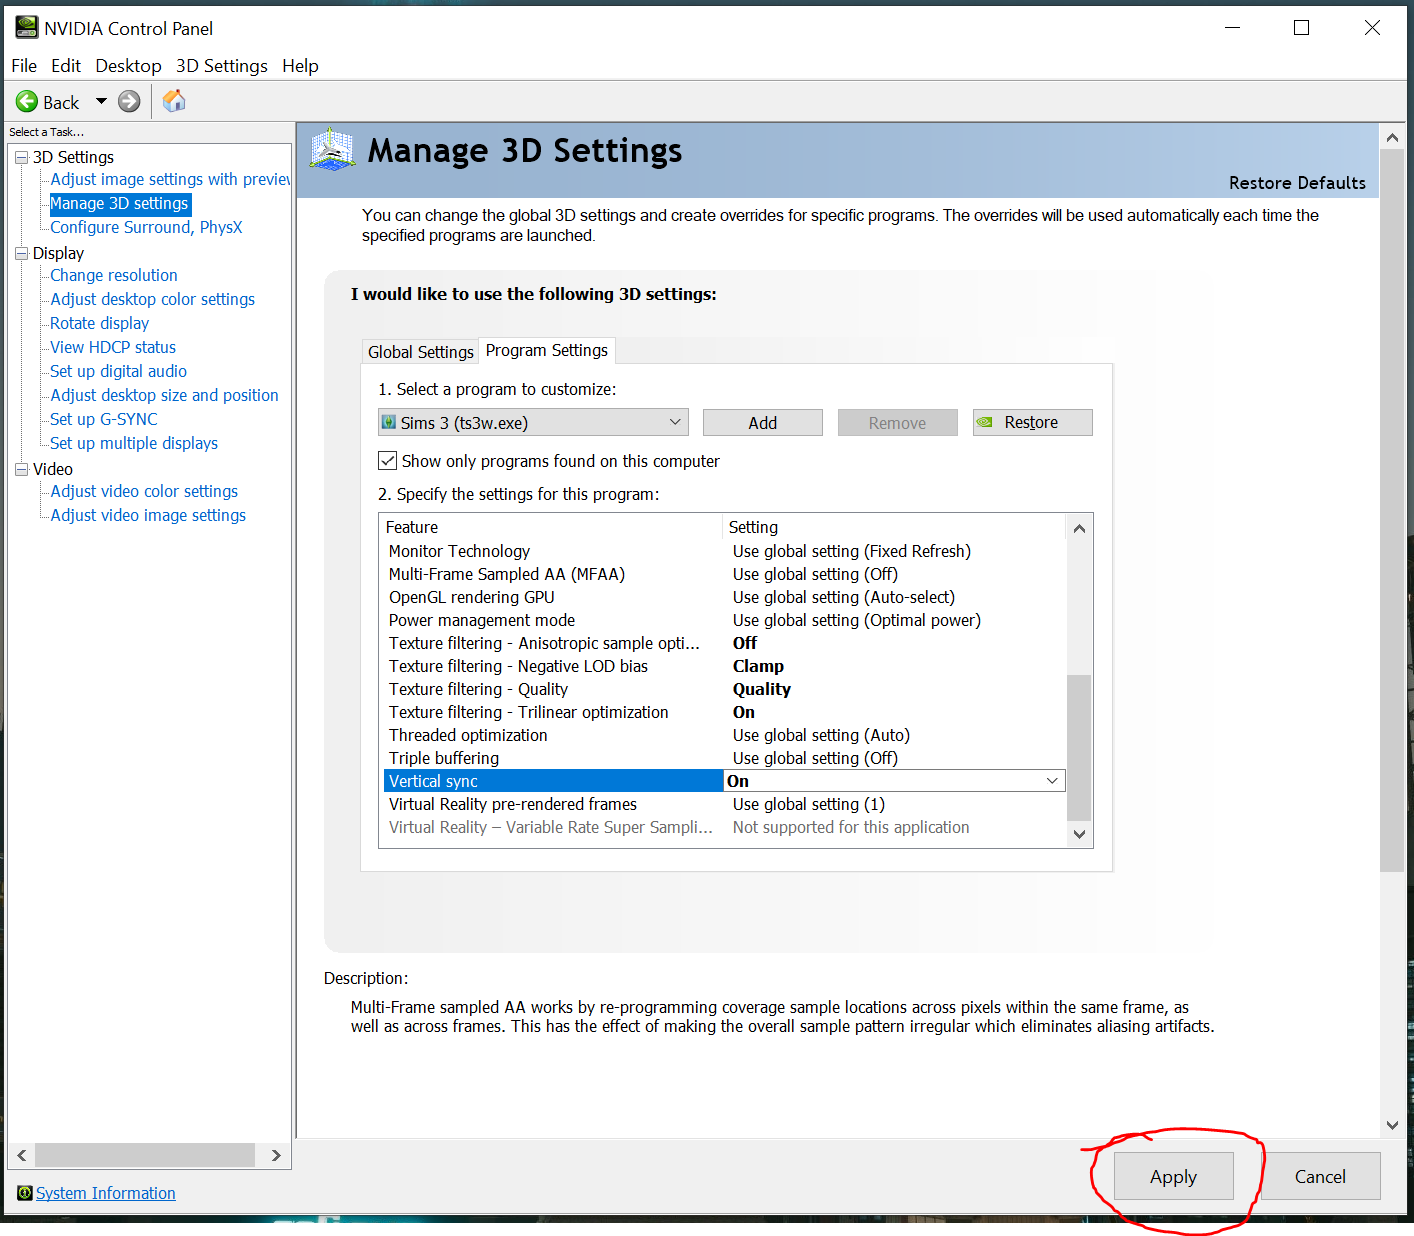Click the Add program button
Image resolution: width=1414 pixels, height=1236 pixels.
coord(763,423)
